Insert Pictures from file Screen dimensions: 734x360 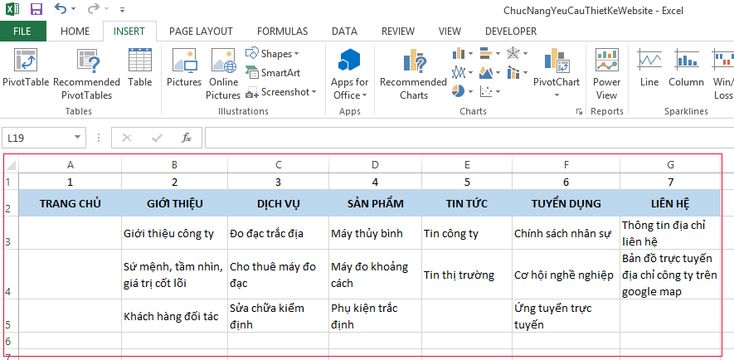coord(184,68)
